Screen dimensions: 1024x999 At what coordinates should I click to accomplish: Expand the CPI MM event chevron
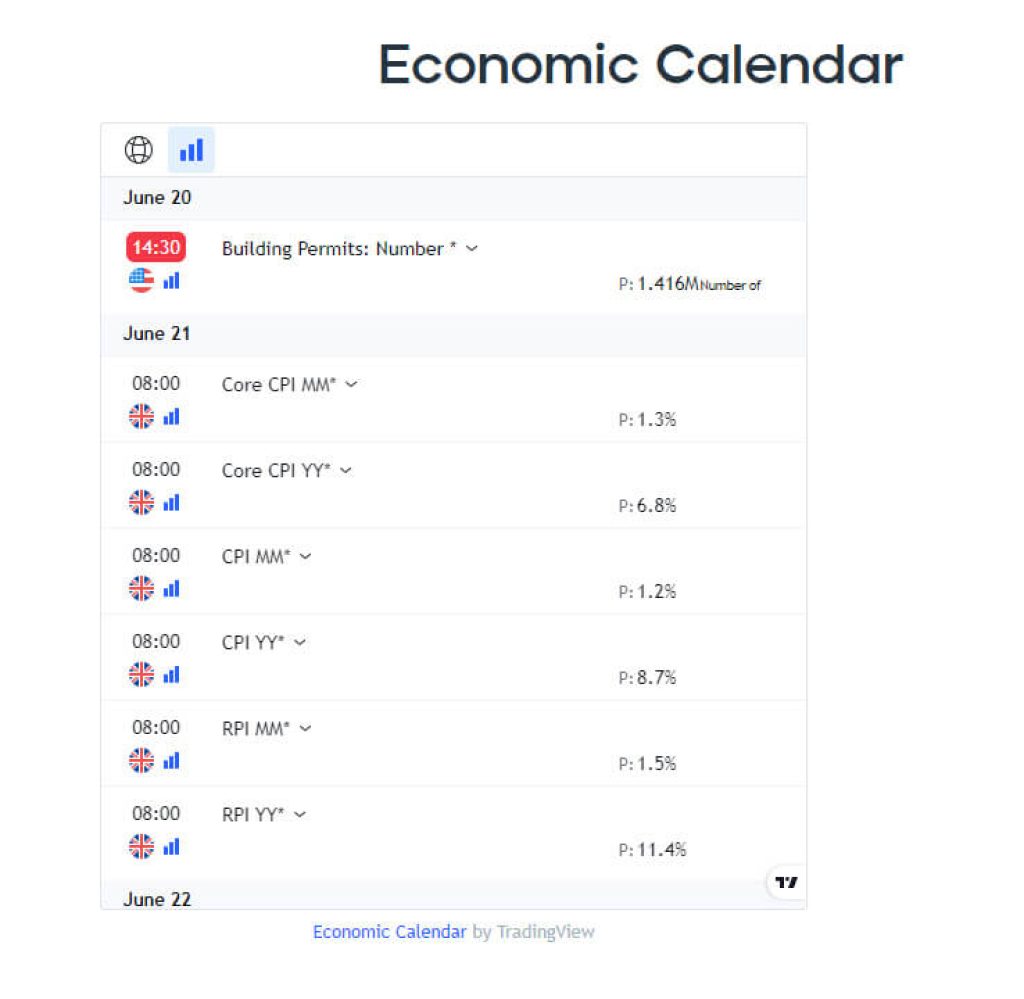click(305, 557)
